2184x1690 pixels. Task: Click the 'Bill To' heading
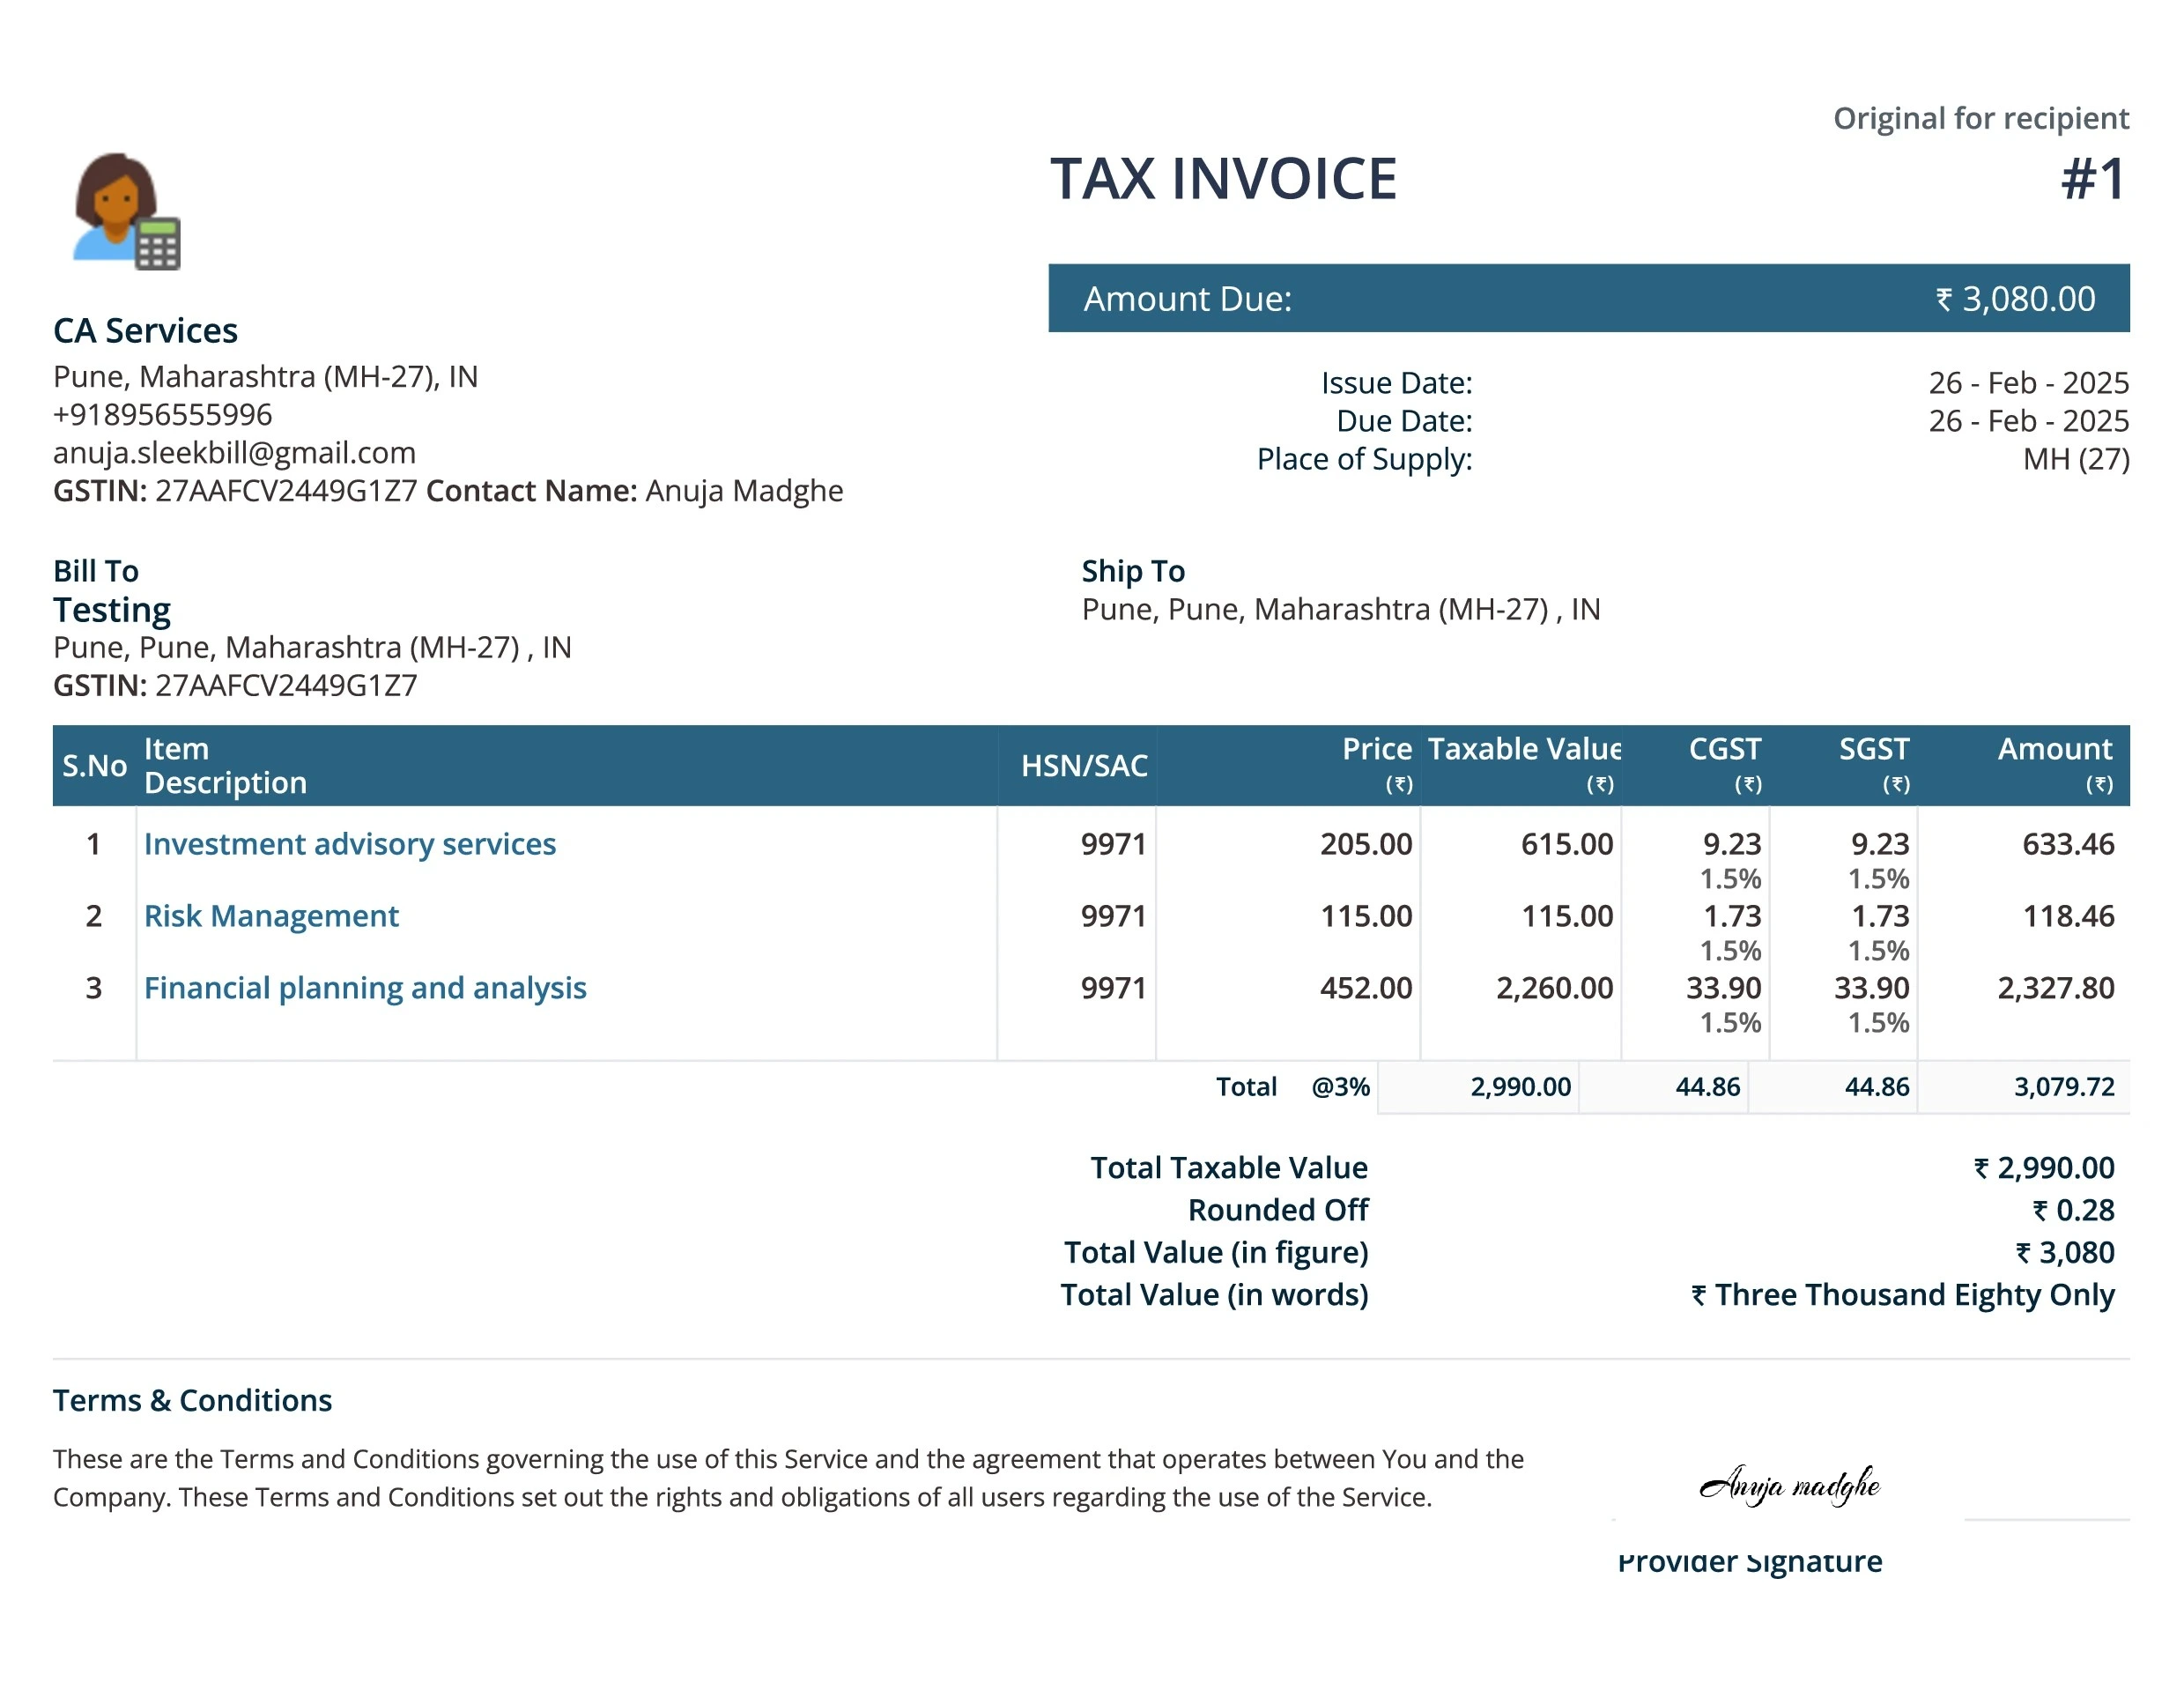click(x=96, y=571)
